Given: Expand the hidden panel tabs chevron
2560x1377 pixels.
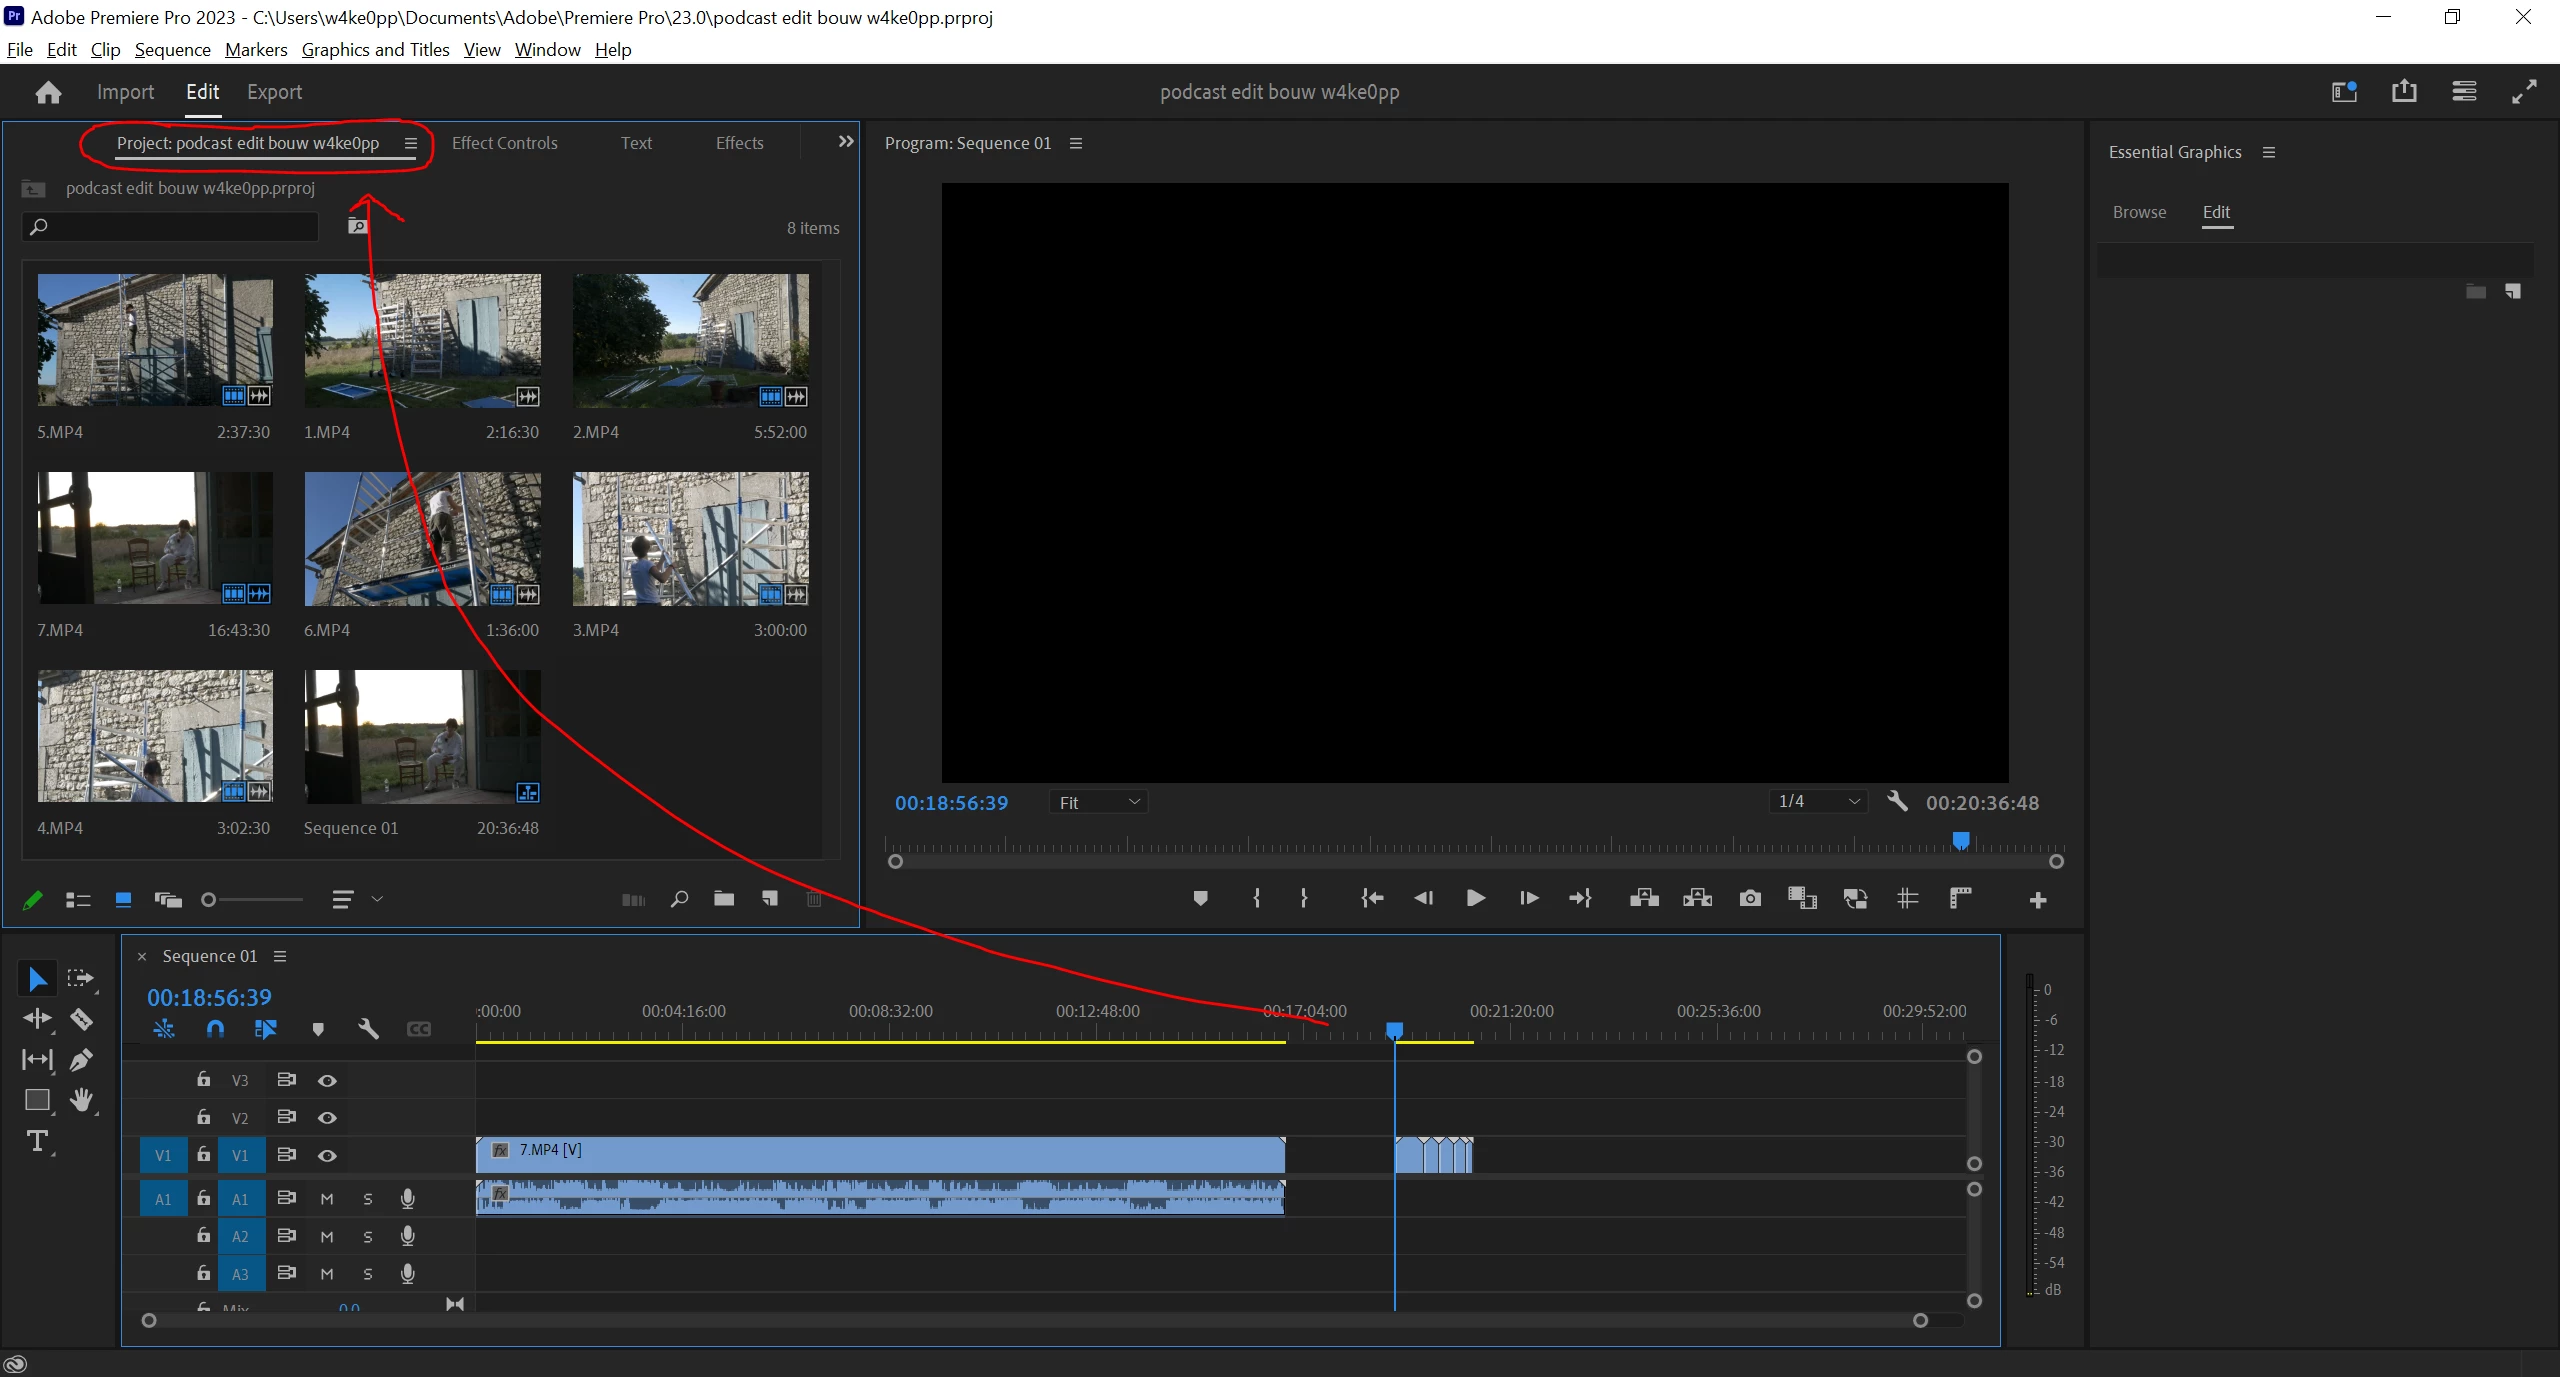Looking at the screenshot, I should [x=846, y=142].
